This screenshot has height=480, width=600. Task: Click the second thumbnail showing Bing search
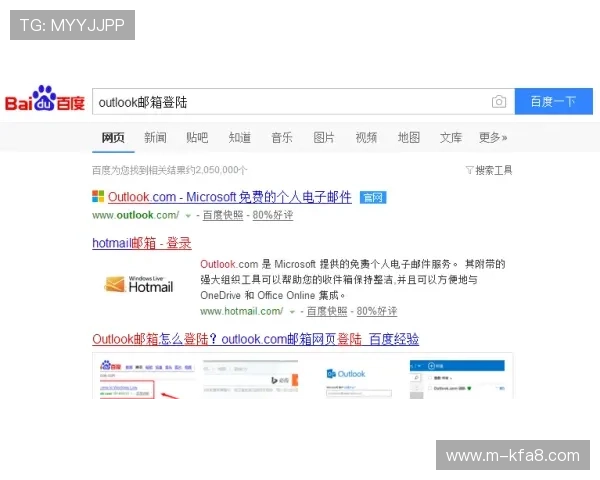(x=250, y=379)
